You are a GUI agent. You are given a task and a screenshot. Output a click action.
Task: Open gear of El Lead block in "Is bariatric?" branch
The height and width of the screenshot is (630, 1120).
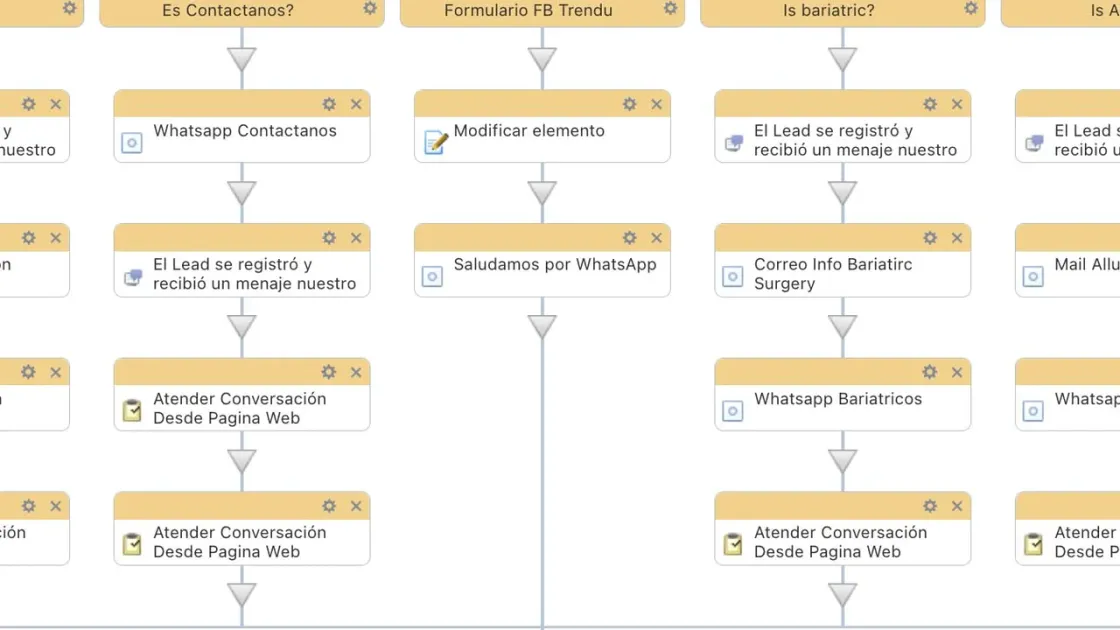pyautogui.click(x=929, y=104)
